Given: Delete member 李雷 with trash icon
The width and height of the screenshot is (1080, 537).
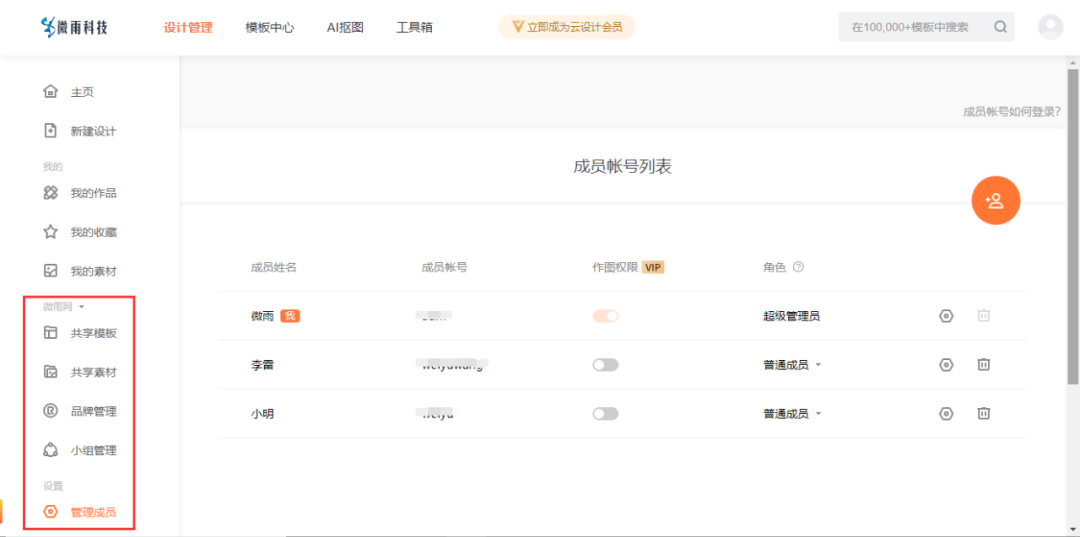Looking at the screenshot, I should click(983, 365).
